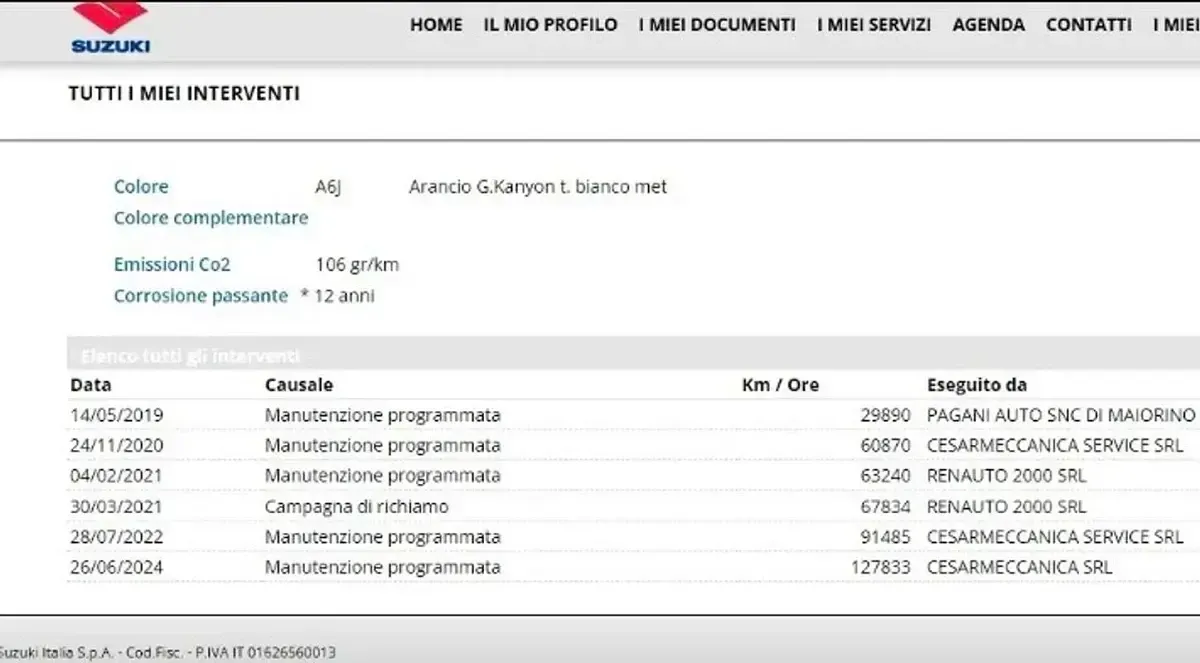The height and width of the screenshot is (663, 1200).
Task: Click CESARMECCANICA SRL on last row
Action: [x=1019, y=568]
